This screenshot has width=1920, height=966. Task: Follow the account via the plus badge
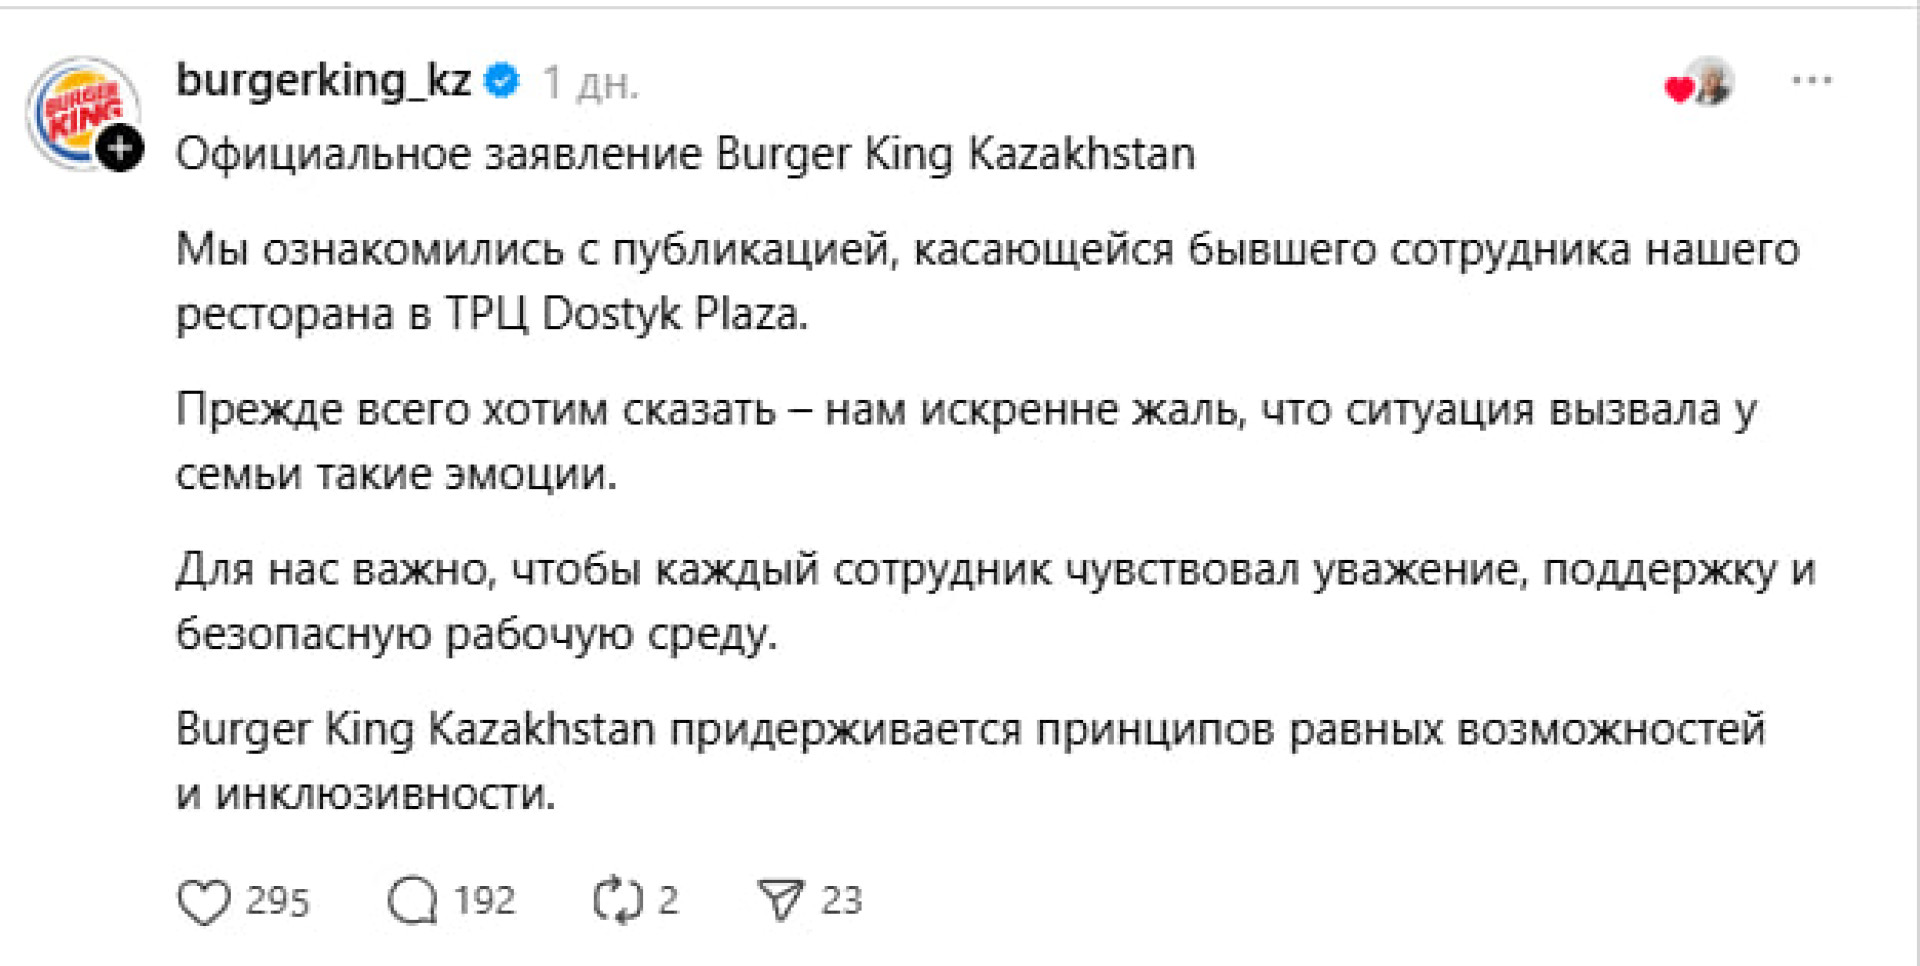tap(120, 150)
